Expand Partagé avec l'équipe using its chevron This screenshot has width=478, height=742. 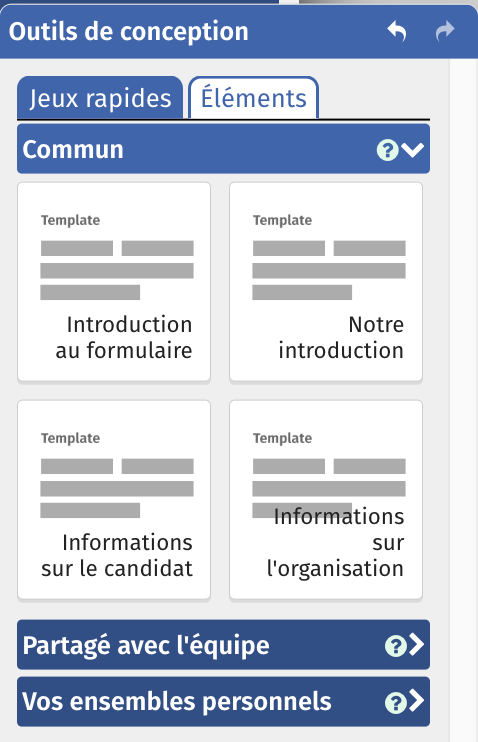click(416, 645)
